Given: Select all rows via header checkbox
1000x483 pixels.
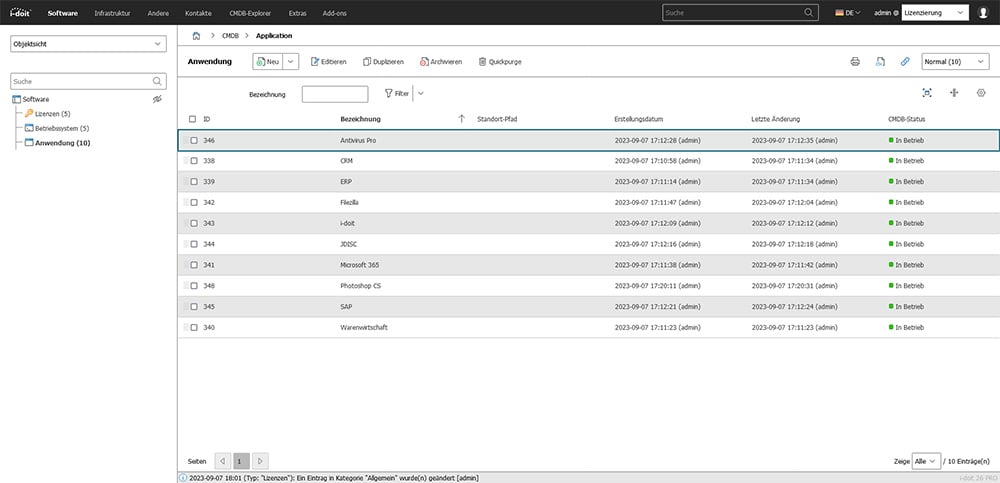Looking at the screenshot, I should (193, 119).
